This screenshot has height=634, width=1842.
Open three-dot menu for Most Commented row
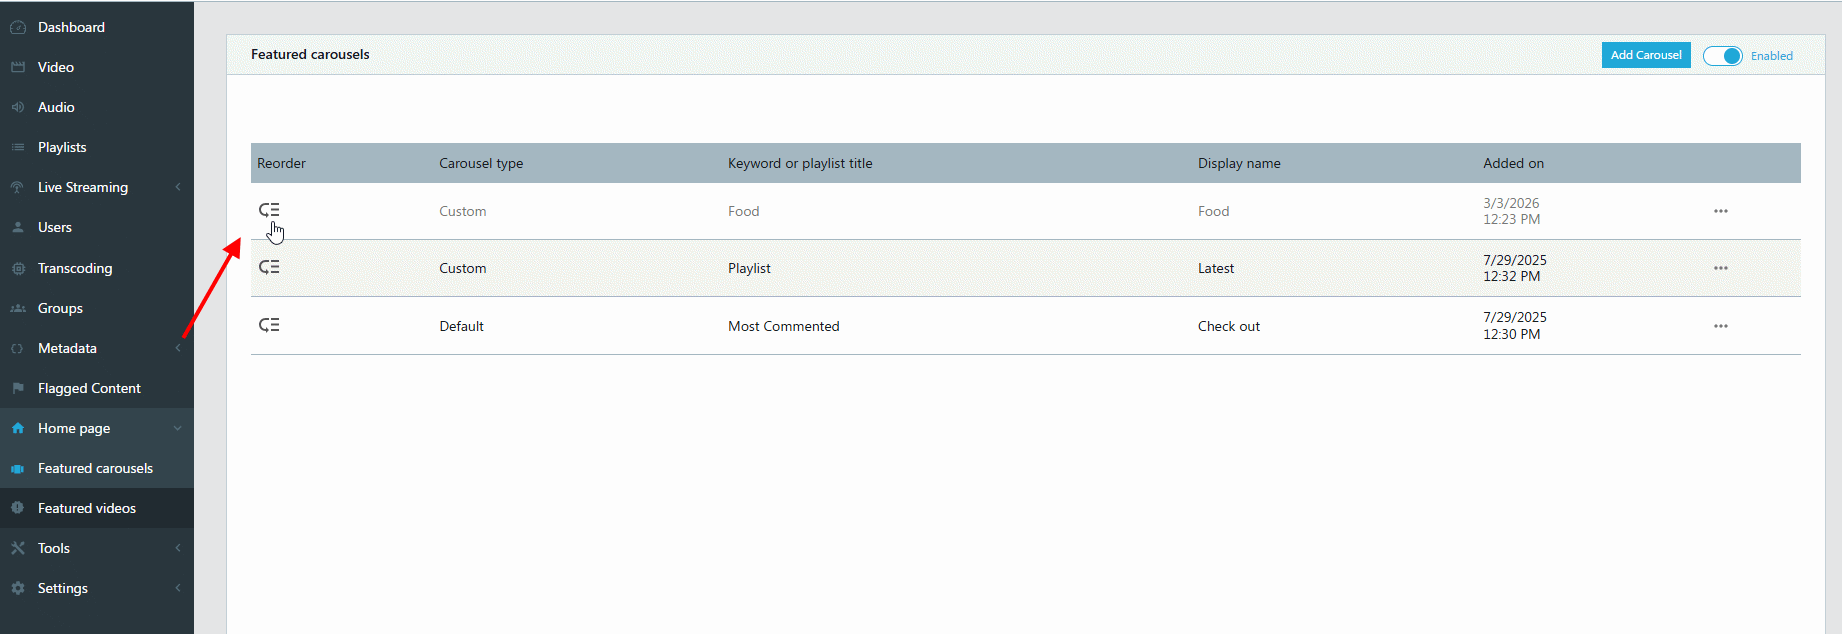click(1720, 326)
